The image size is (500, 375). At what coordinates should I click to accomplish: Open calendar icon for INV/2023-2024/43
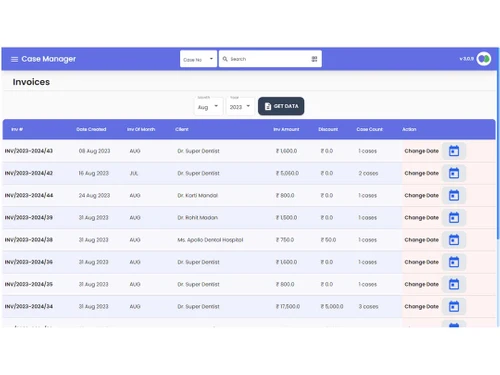pos(454,151)
